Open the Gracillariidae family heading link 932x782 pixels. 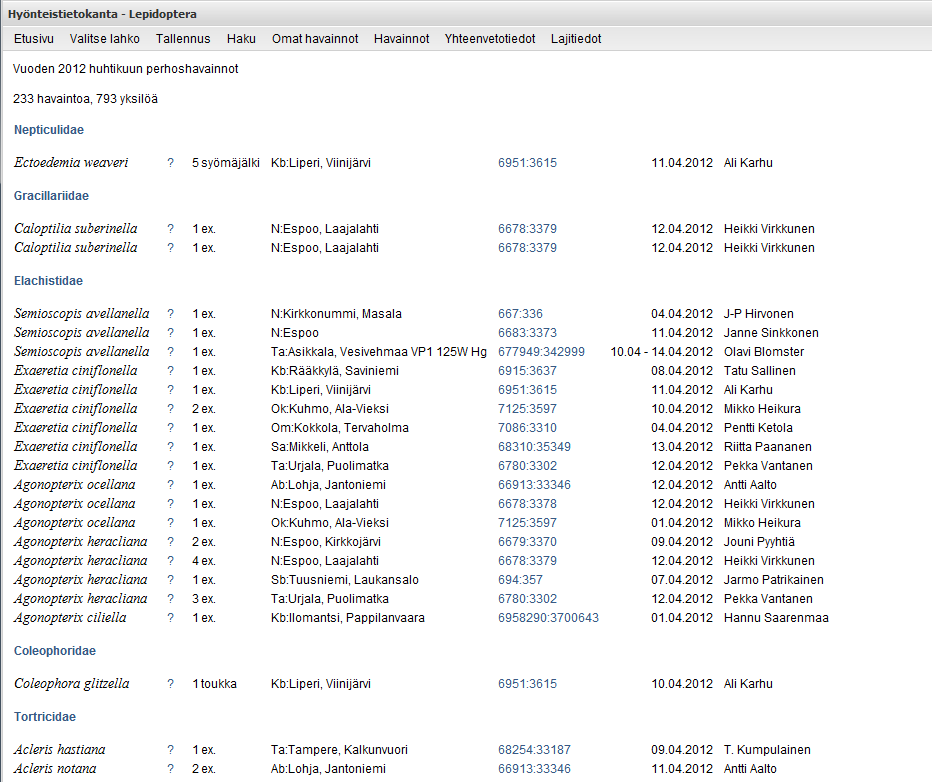tap(51, 196)
